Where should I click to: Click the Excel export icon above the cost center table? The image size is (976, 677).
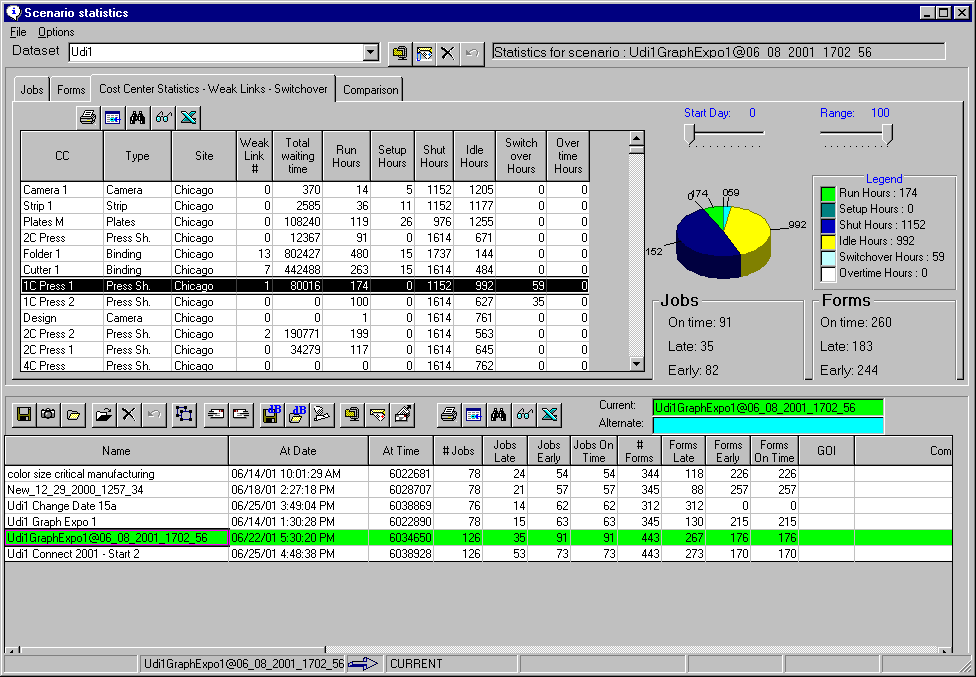pyautogui.click(x=188, y=118)
